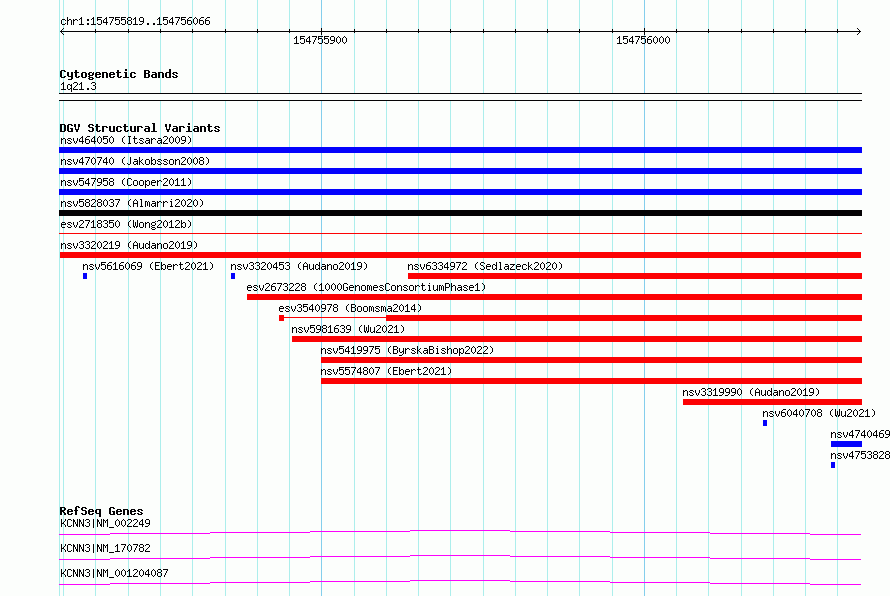Select the 1q21.3 band label
Viewport: 890px width, 596px height.
[78, 86]
